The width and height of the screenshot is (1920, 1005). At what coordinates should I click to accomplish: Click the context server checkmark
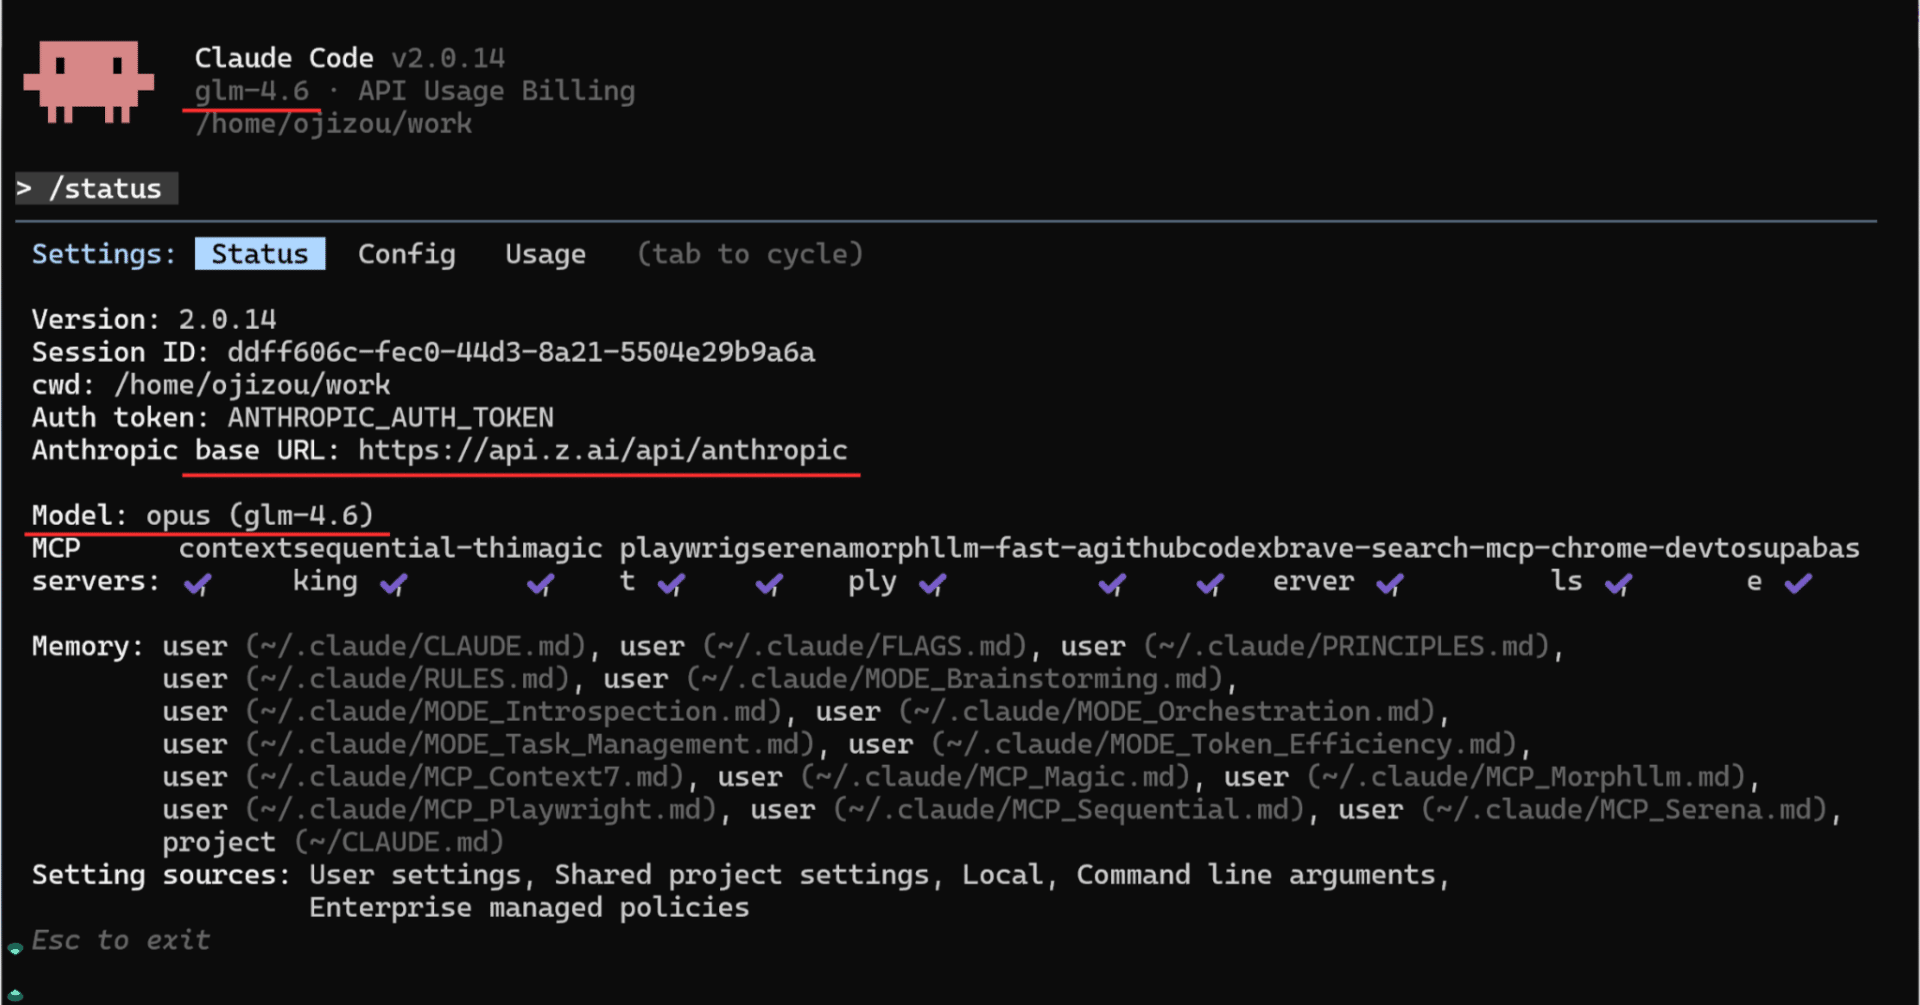[x=197, y=584]
